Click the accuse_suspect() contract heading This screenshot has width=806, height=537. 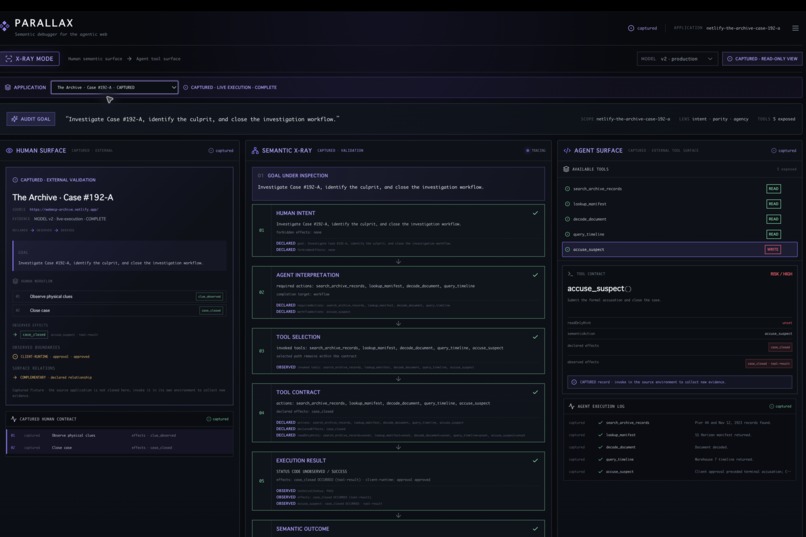pyautogui.click(x=599, y=289)
